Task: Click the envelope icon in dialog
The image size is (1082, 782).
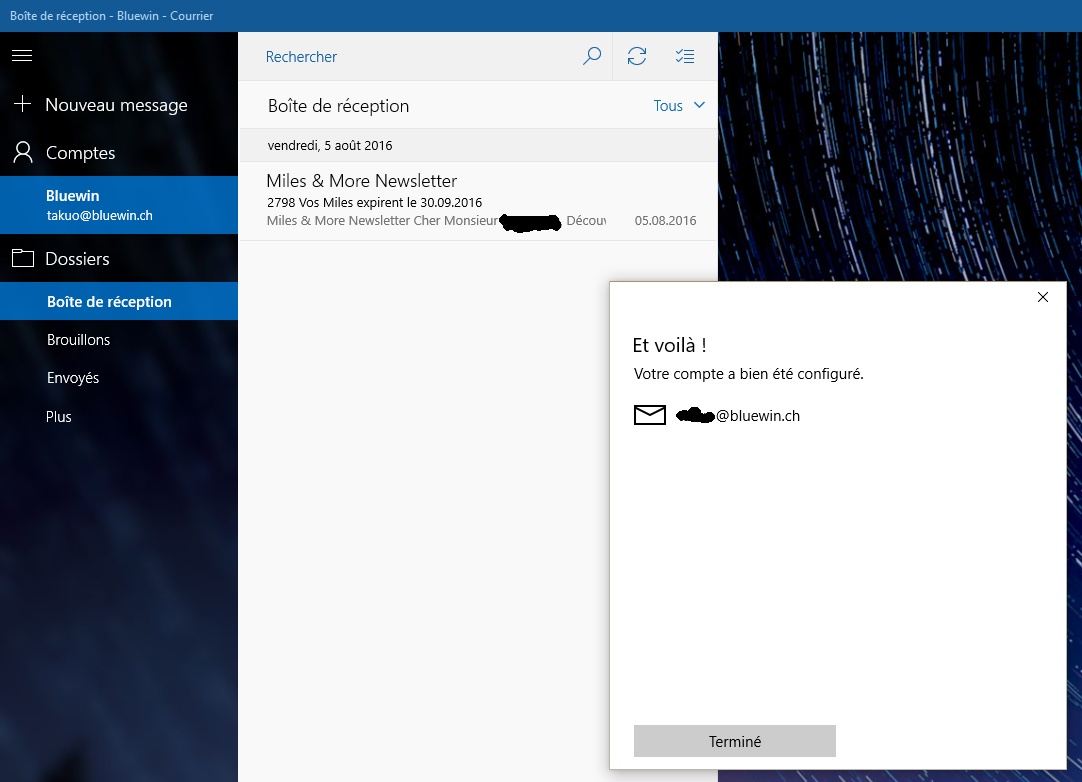Action: (x=650, y=416)
